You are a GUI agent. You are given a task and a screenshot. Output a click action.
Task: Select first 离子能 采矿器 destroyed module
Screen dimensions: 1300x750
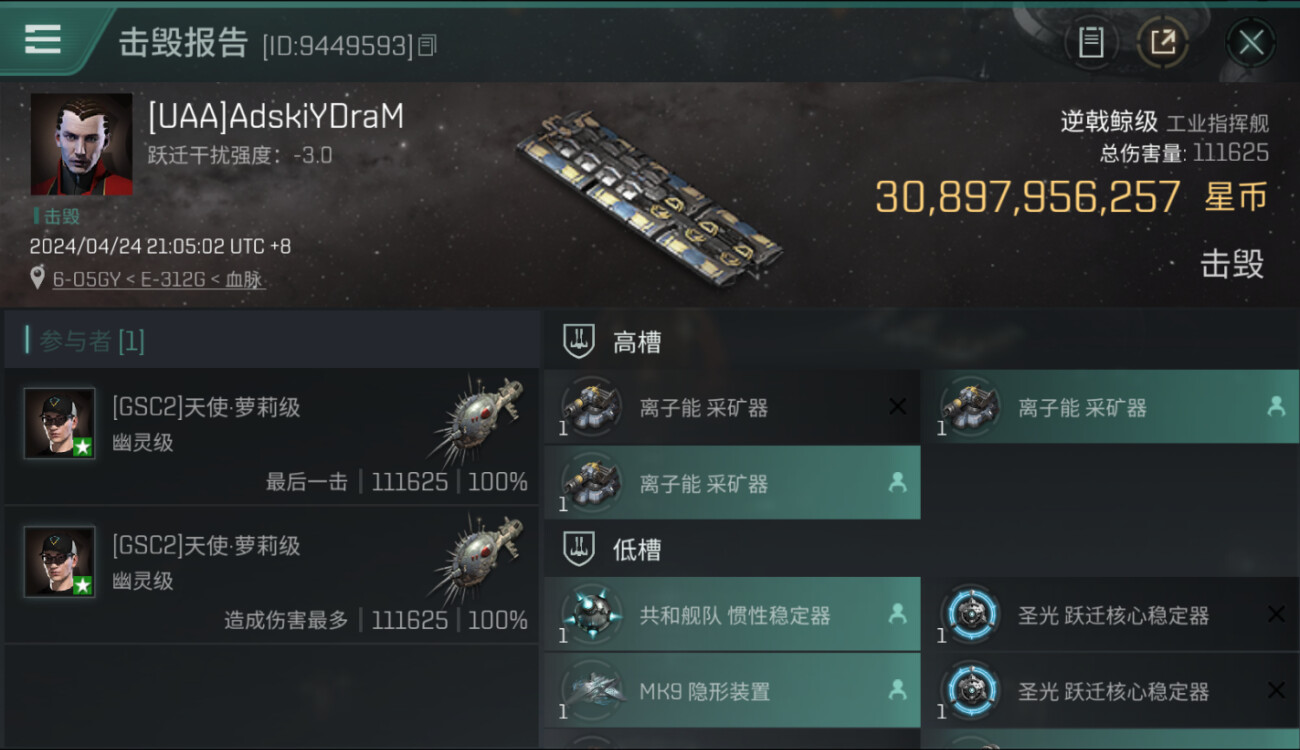point(732,407)
